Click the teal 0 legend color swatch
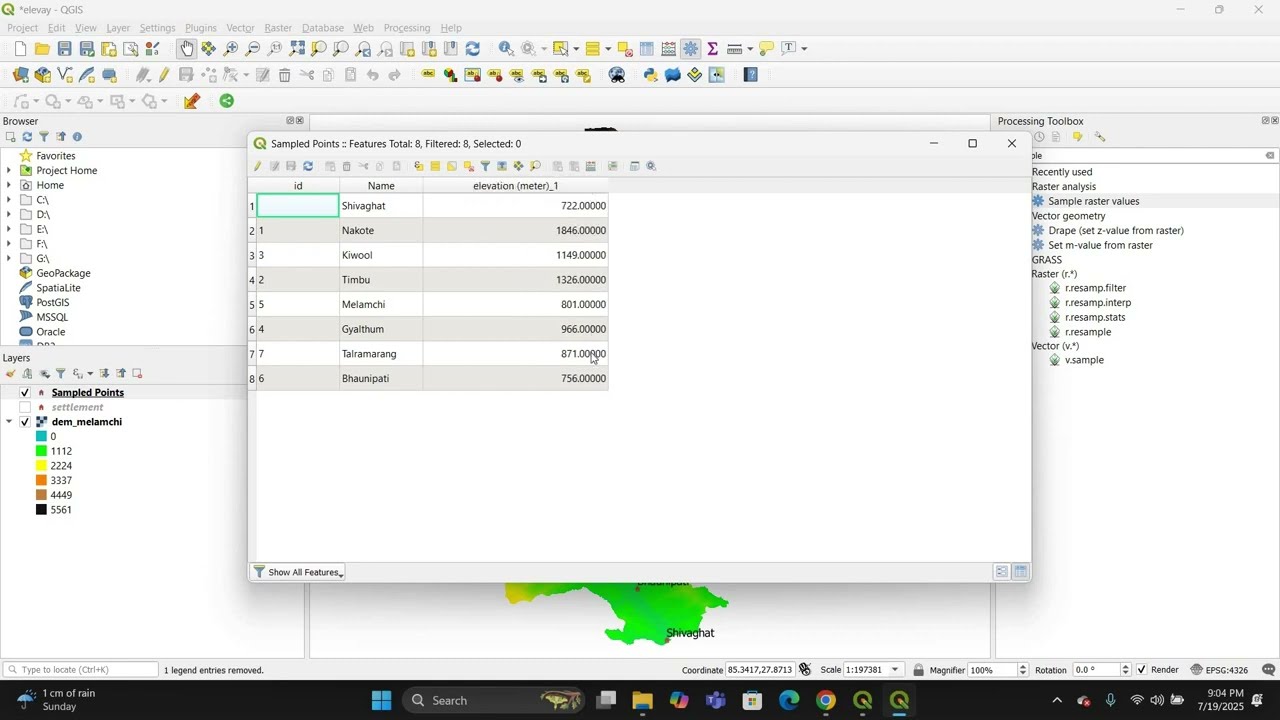 click(x=41, y=436)
